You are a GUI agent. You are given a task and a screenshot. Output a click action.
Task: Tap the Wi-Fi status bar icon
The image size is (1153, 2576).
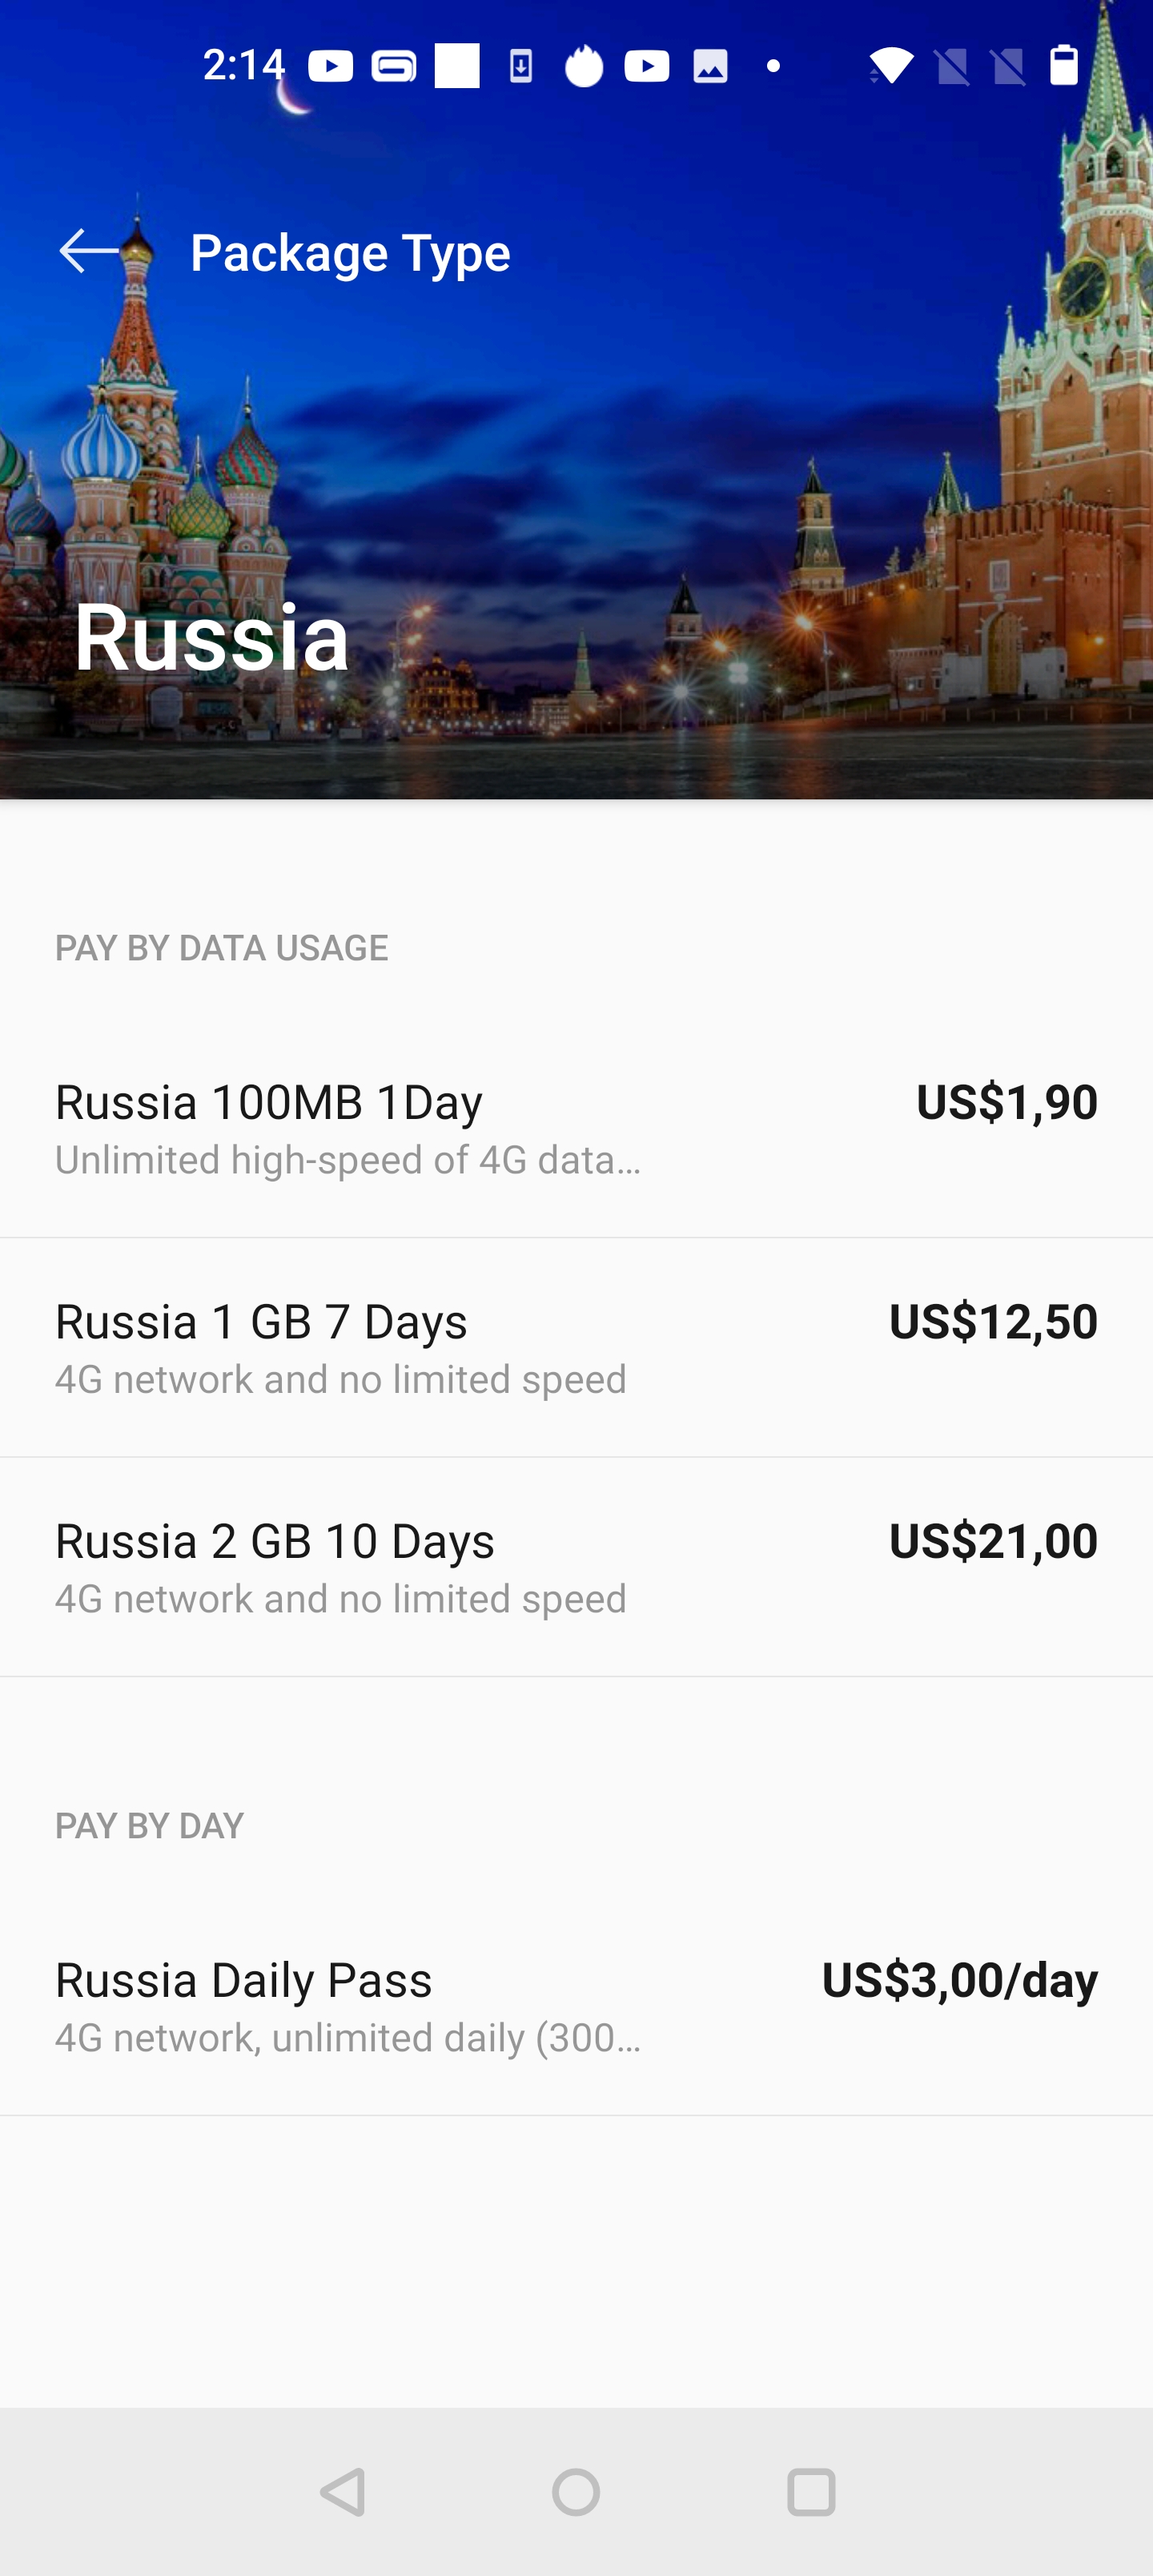pyautogui.click(x=889, y=67)
